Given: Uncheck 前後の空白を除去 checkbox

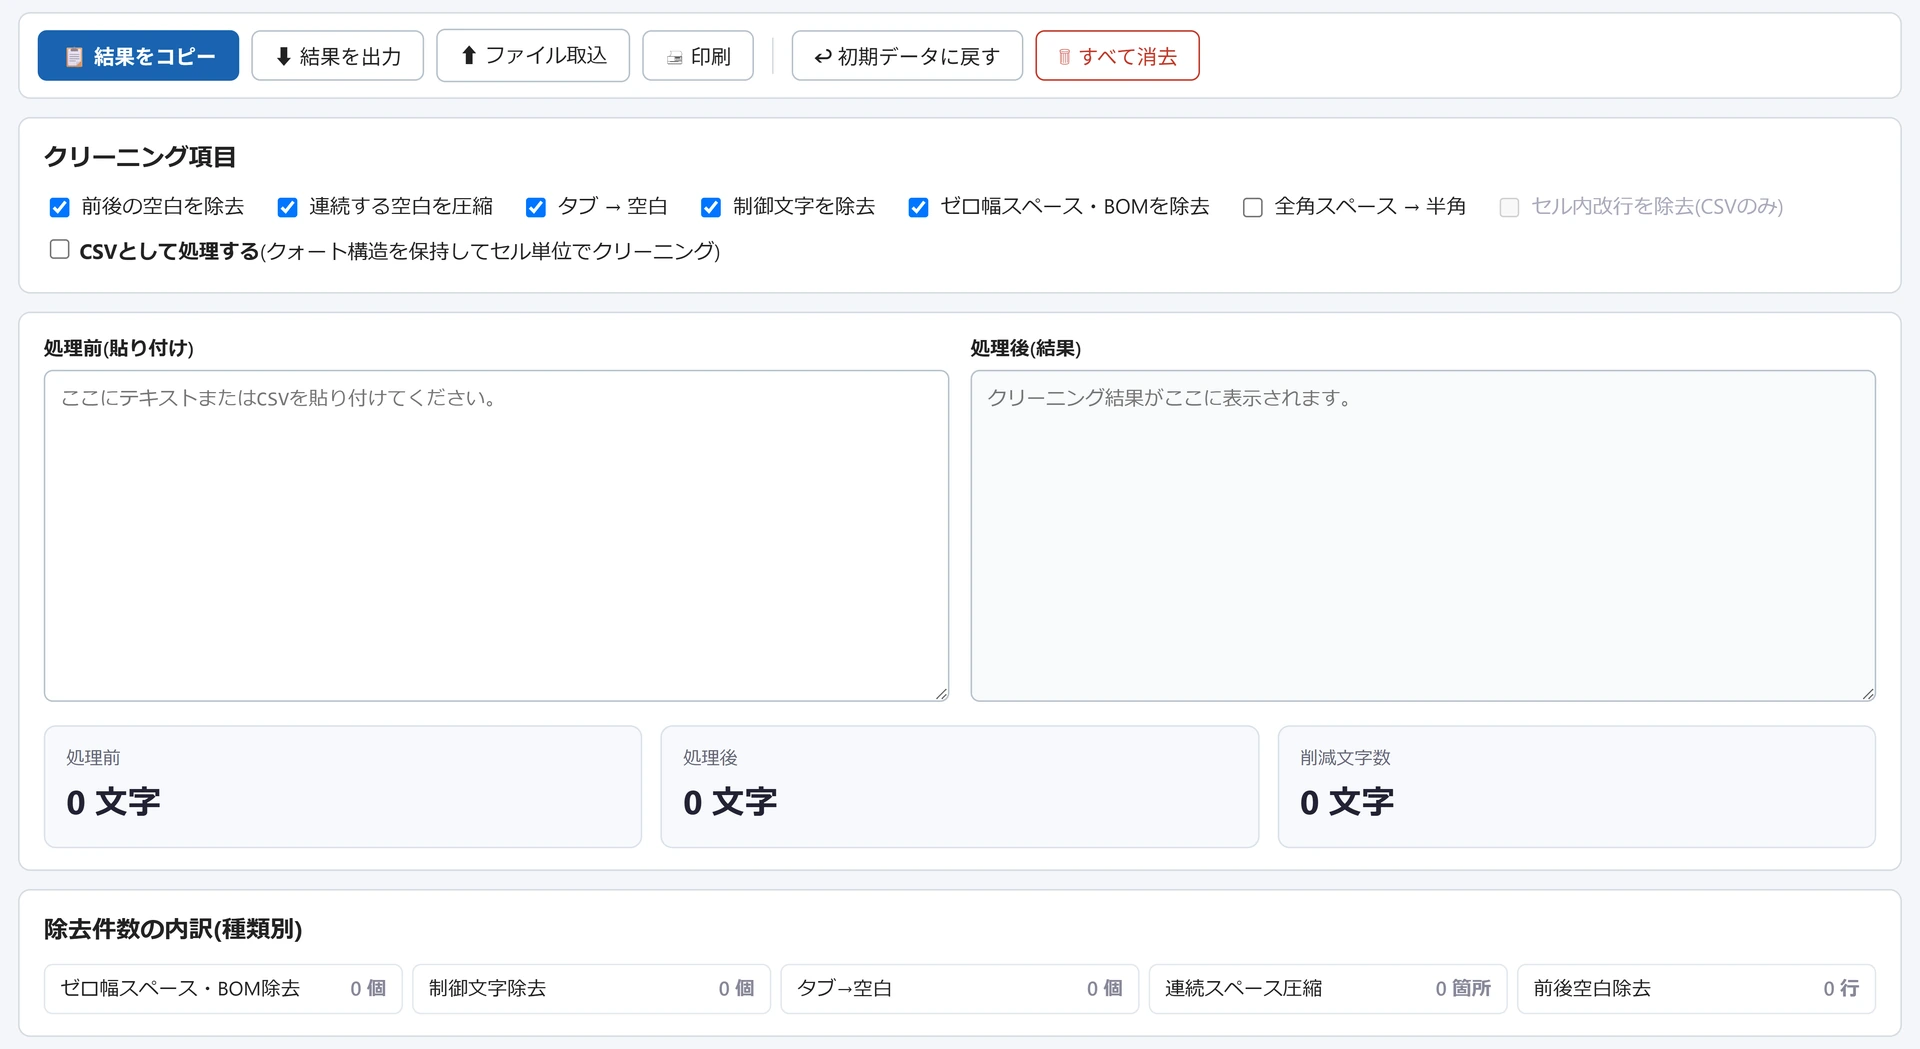Looking at the screenshot, I should click(60, 207).
